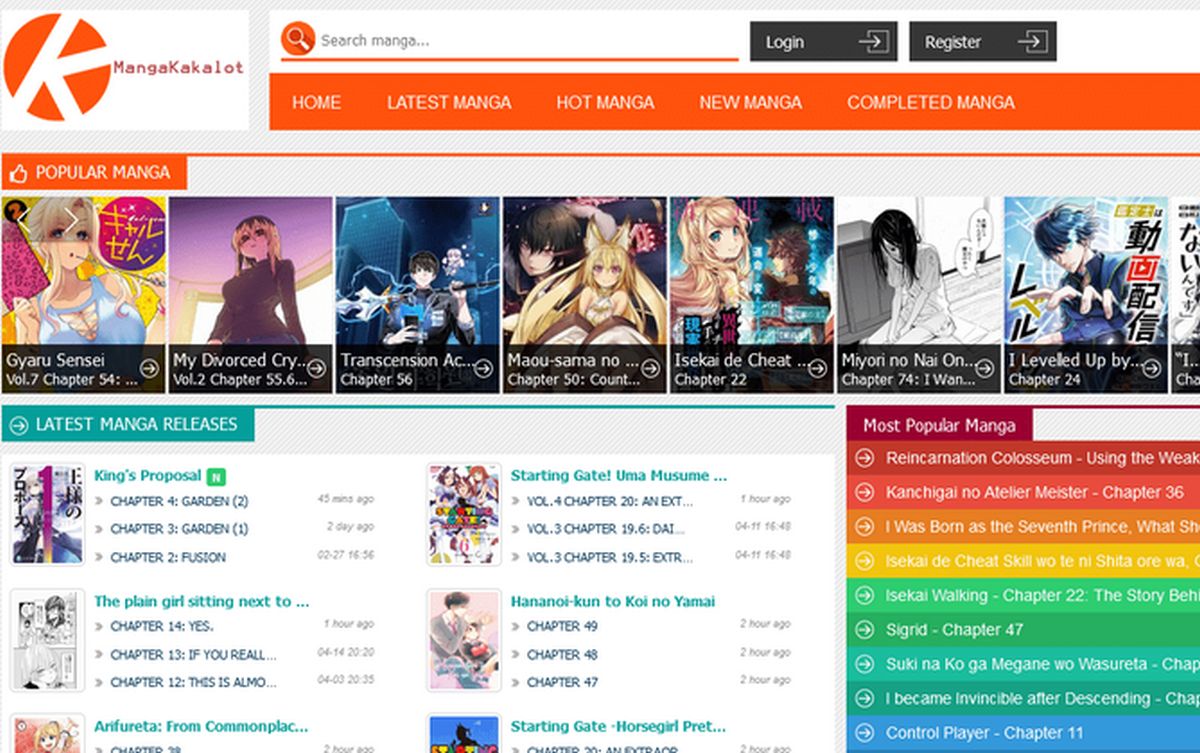Click the arrow icon beside Isekai Walking
1200x753 pixels.
point(866,596)
